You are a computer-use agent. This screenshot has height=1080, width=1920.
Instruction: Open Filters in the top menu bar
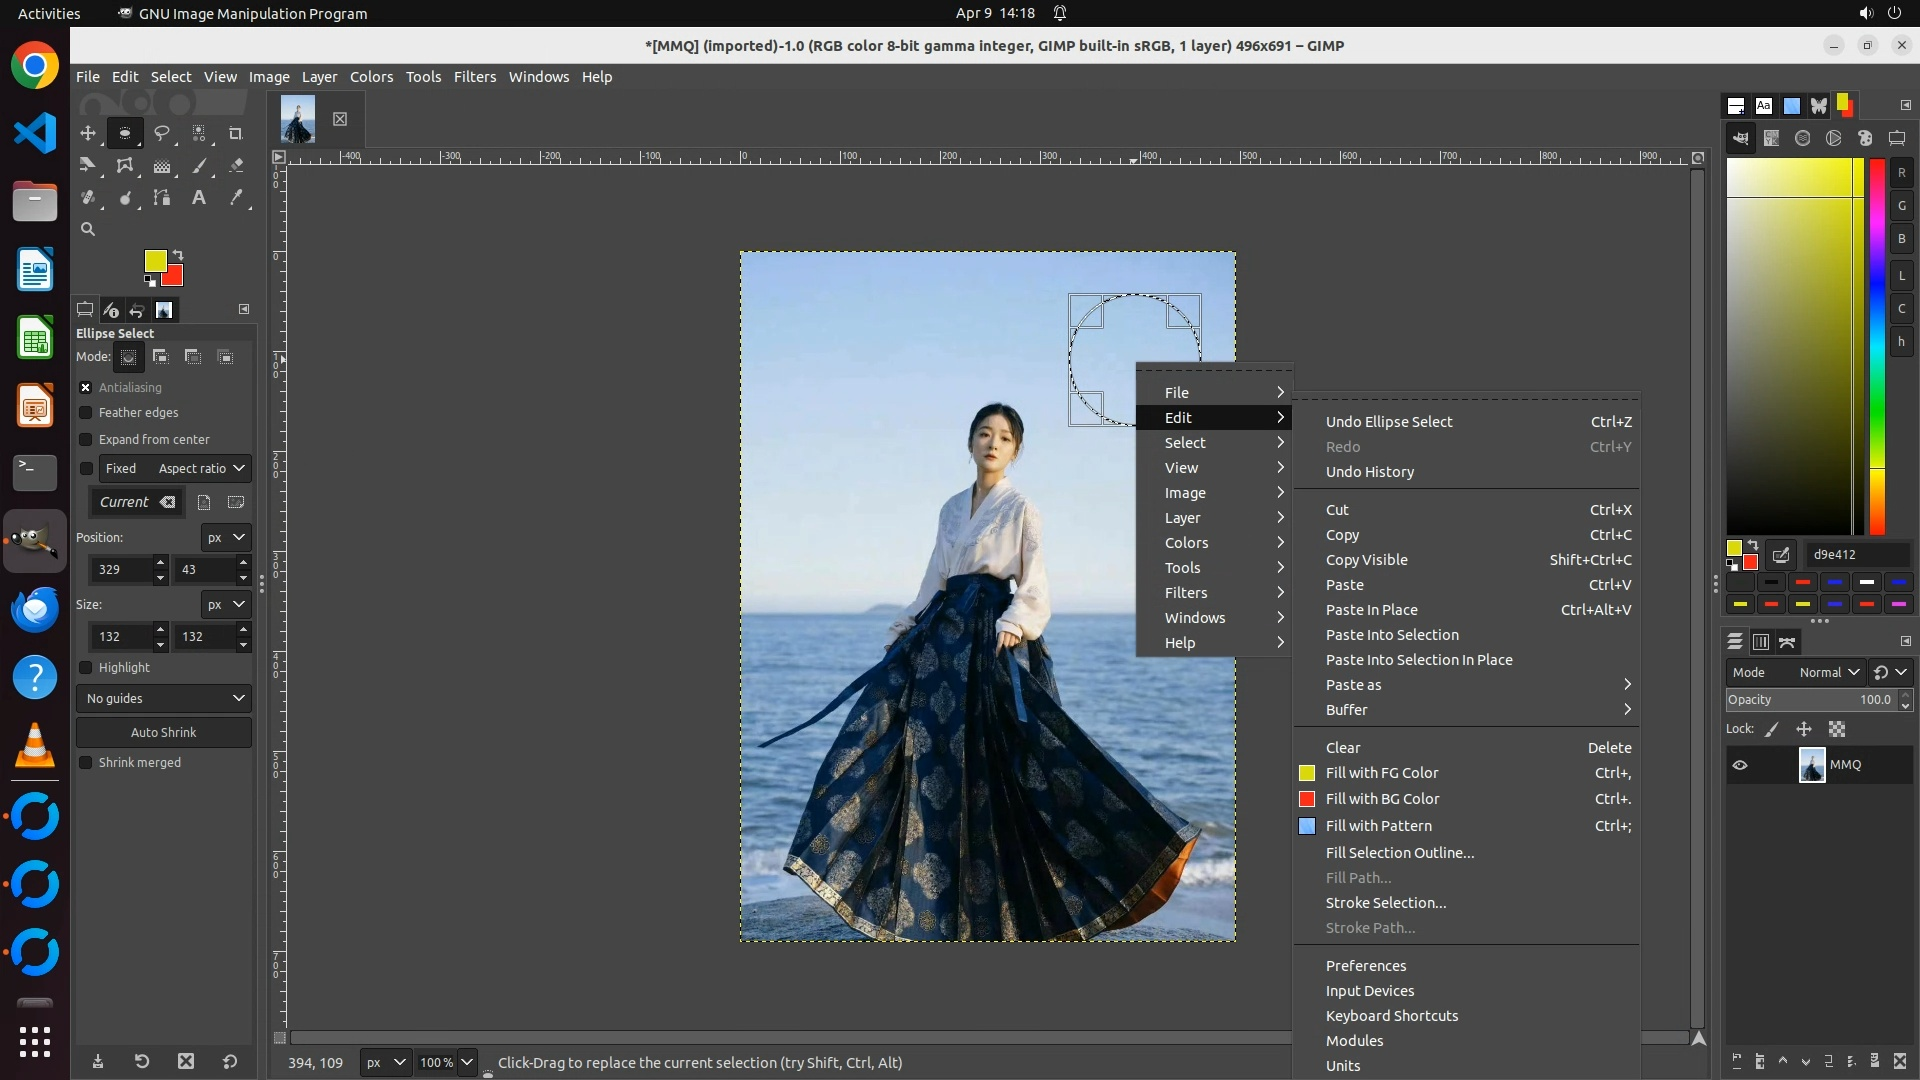474,77
